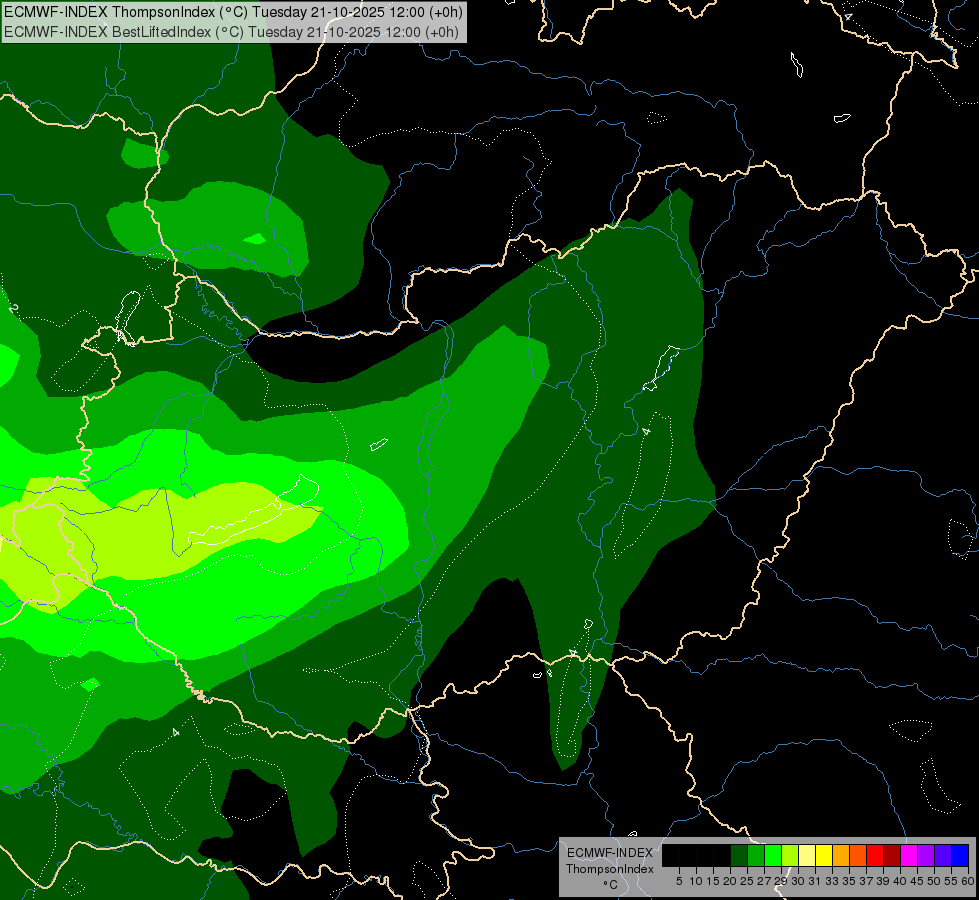Click the legend tick value 60
The height and width of the screenshot is (900, 979).
(968, 881)
